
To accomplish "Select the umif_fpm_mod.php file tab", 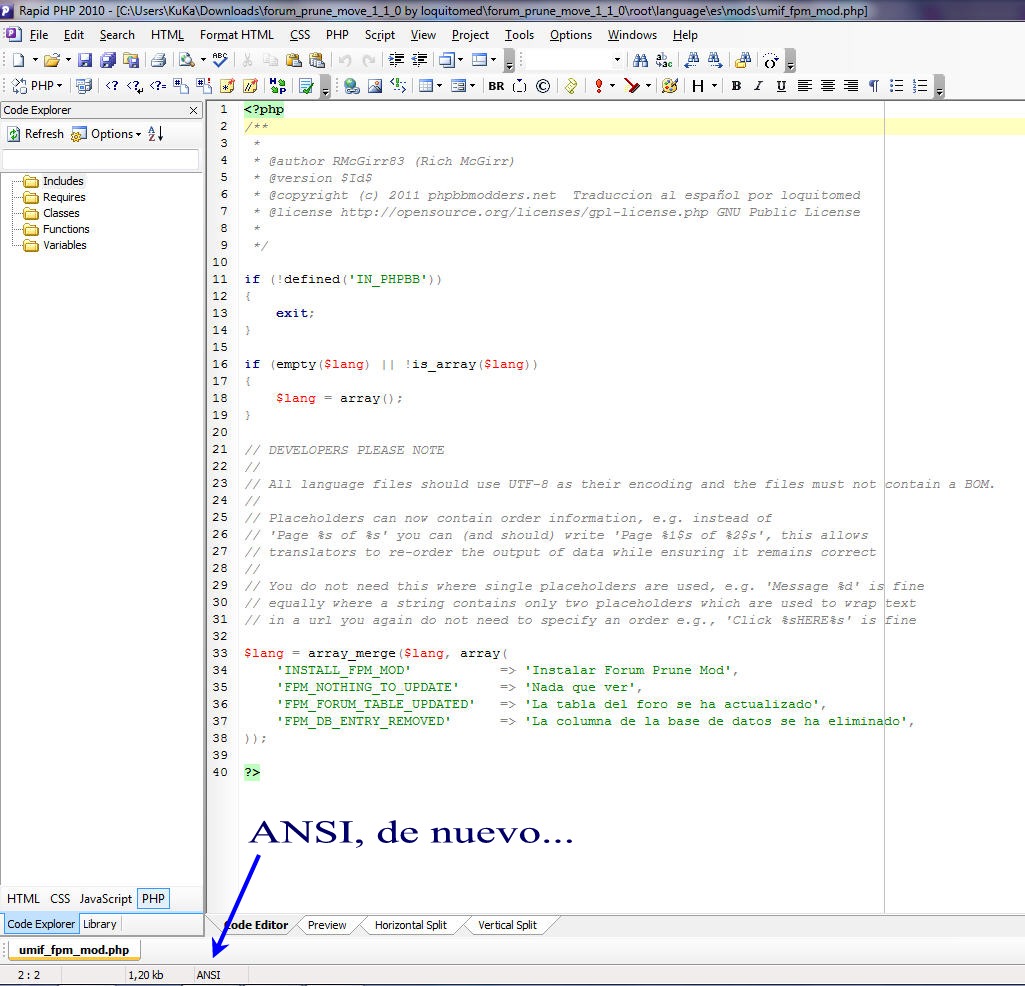I will tap(74, 950).
